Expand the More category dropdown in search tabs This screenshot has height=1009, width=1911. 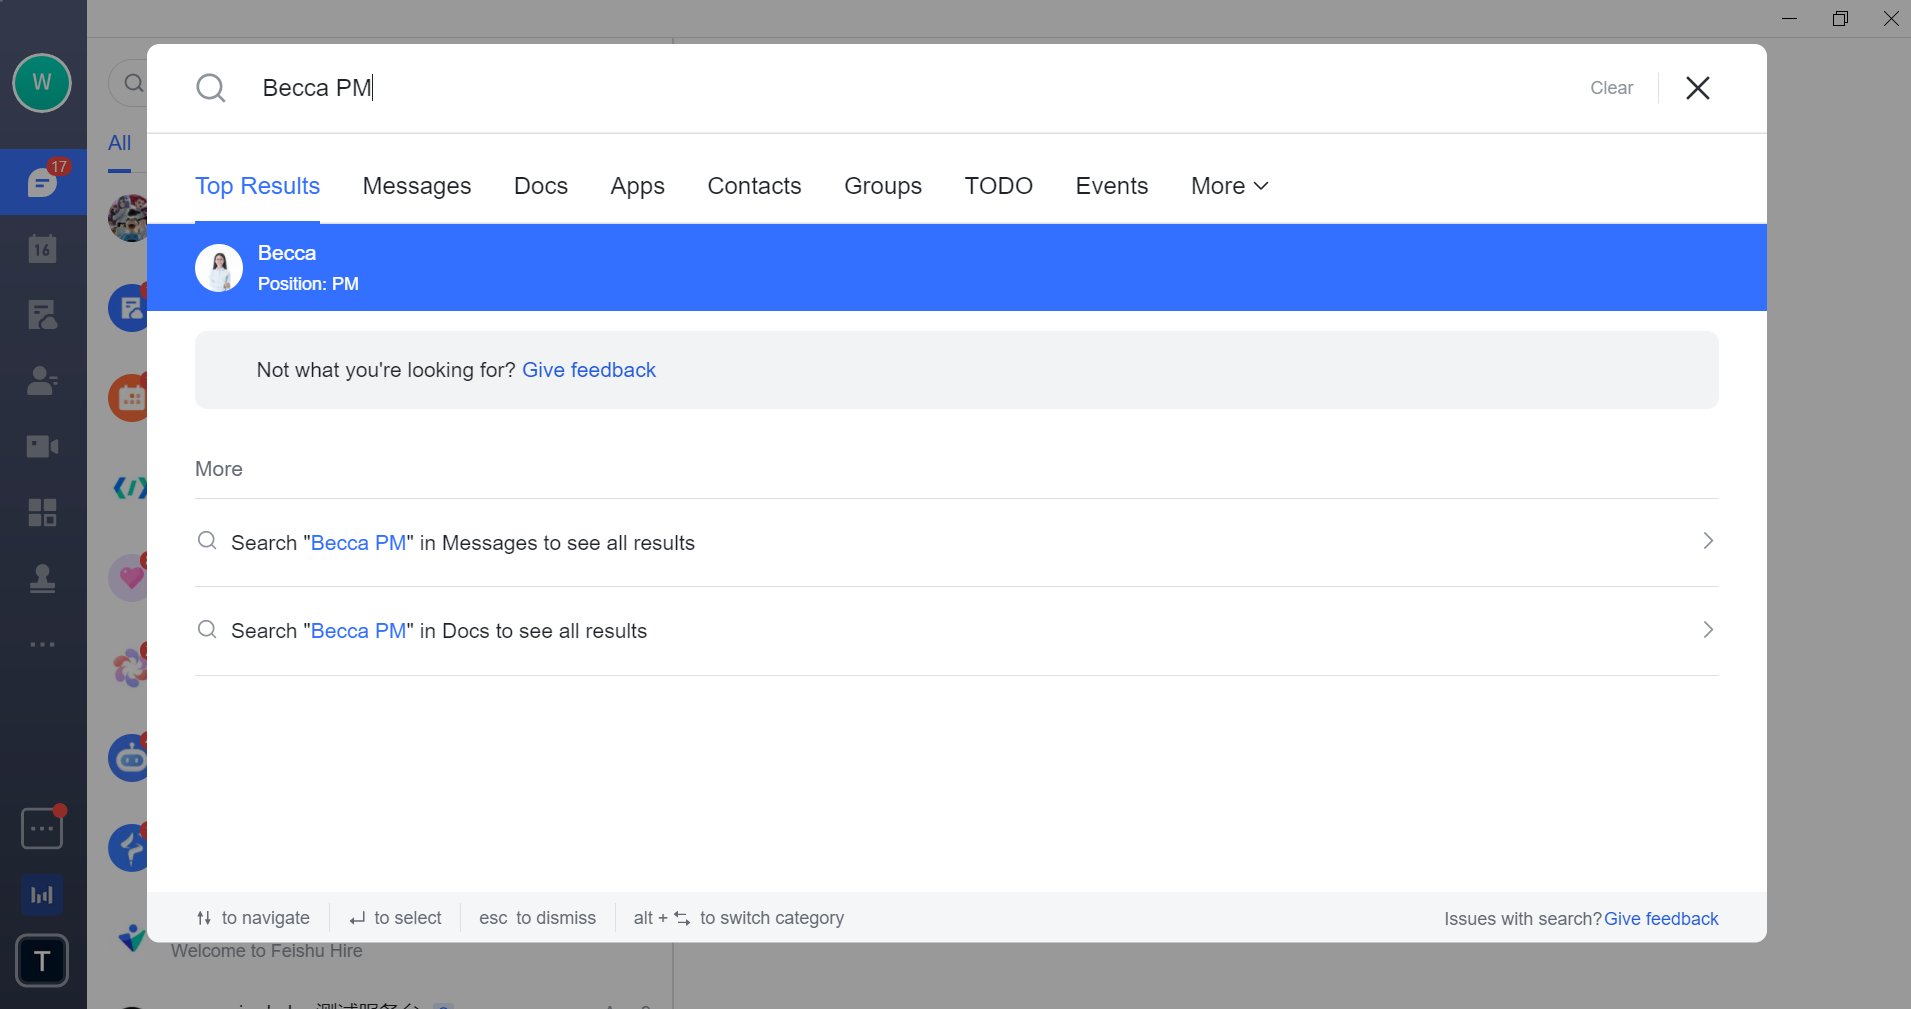(x=1227, y=186)
